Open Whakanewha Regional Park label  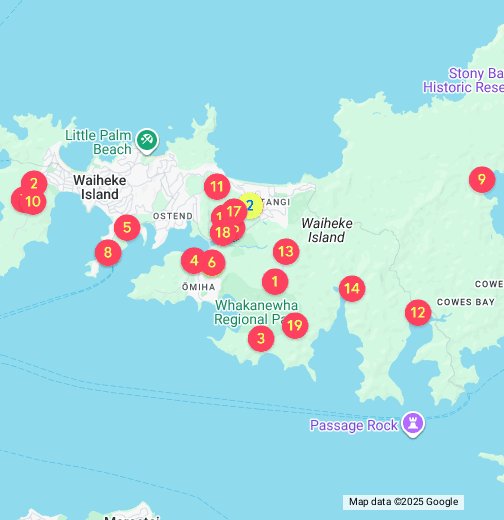click(x=256, y=312)
